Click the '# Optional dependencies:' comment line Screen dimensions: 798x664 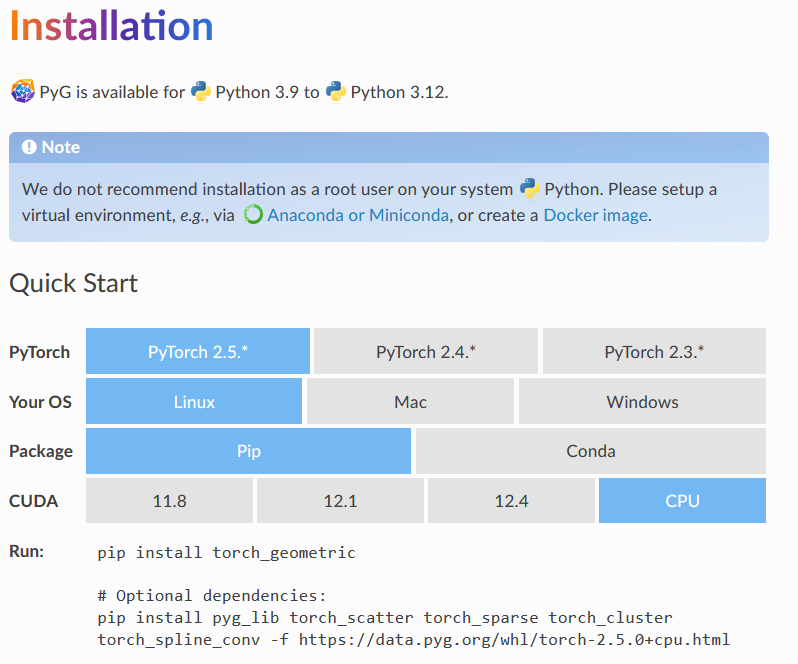tap(212, 595)
